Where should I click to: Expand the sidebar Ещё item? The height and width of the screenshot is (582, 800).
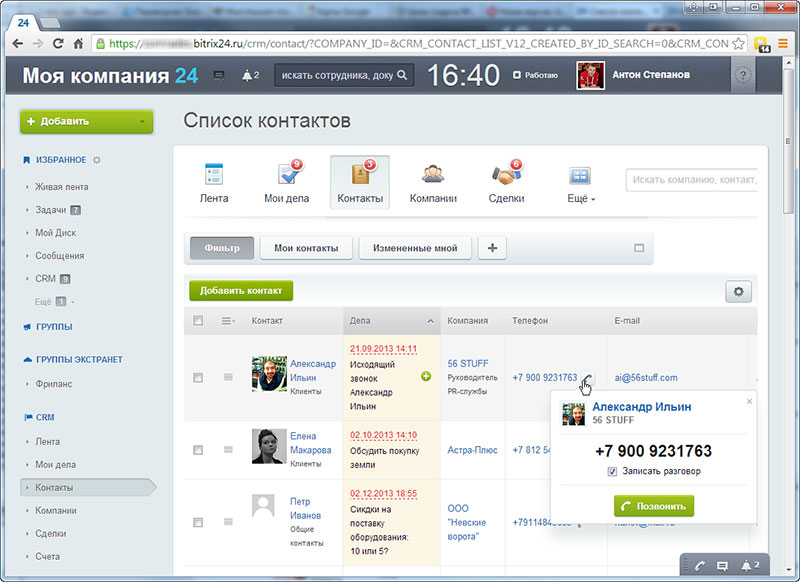coord(55,301)
